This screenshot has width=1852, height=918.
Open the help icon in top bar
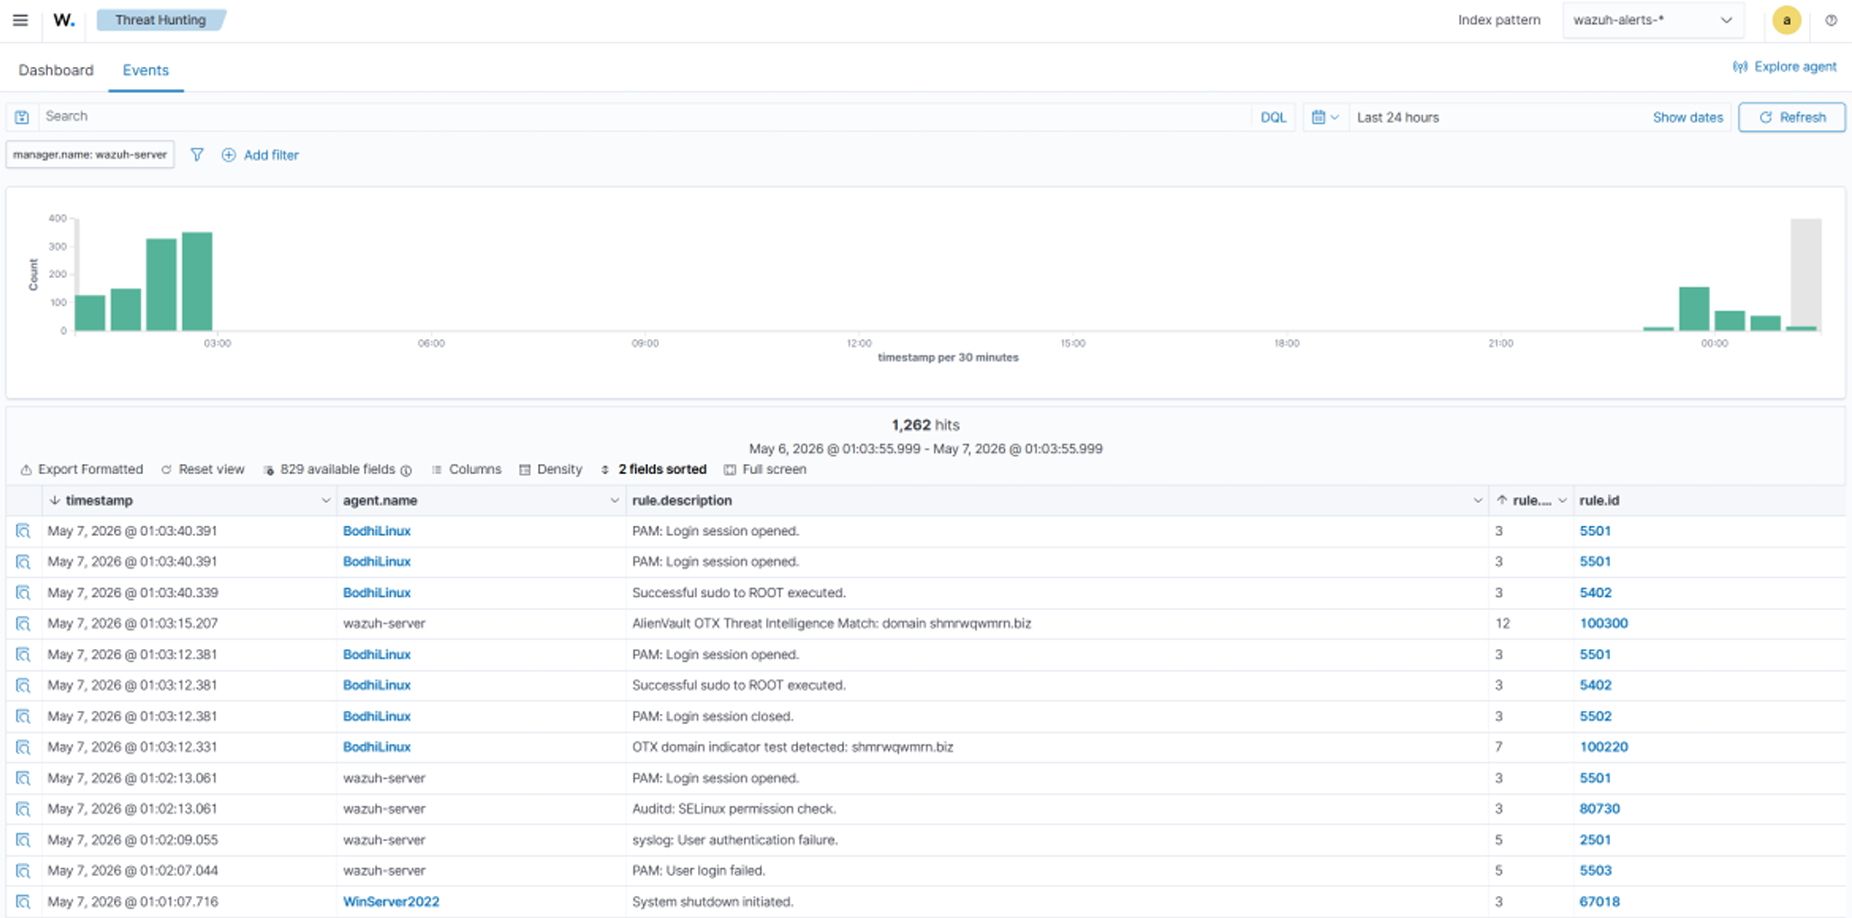(x=1831, y=20)
